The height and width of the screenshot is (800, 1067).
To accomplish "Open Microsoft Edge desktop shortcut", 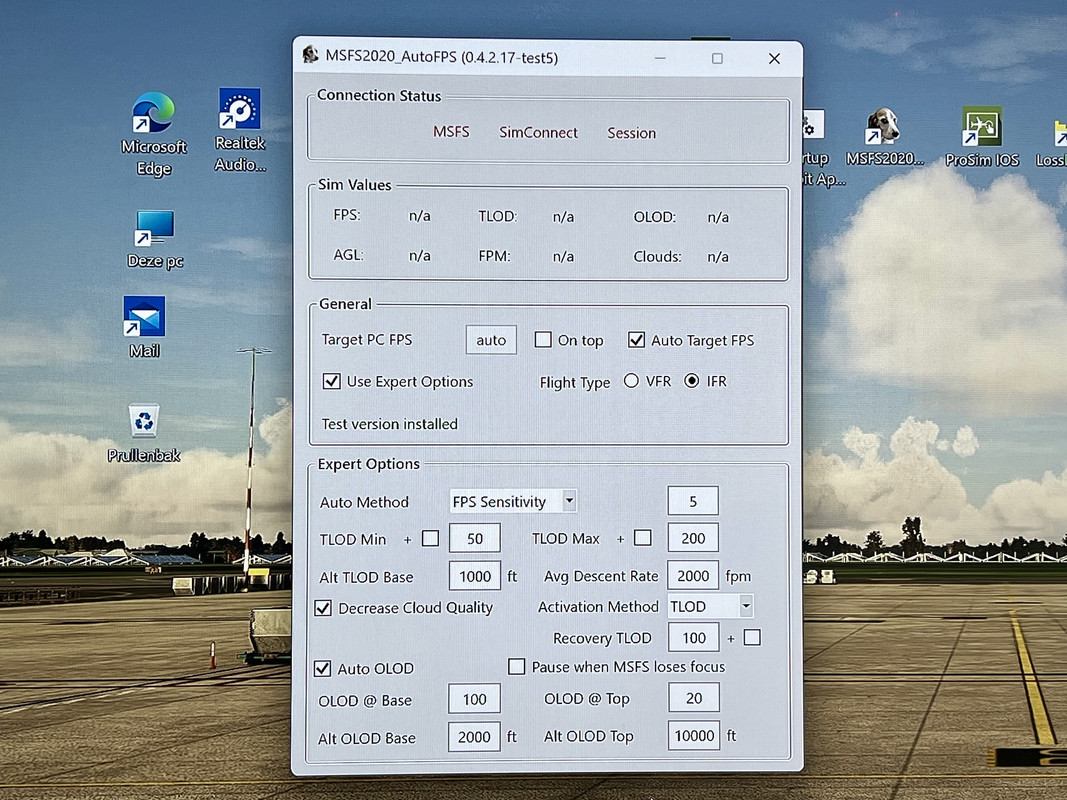I will pos(154,134).
